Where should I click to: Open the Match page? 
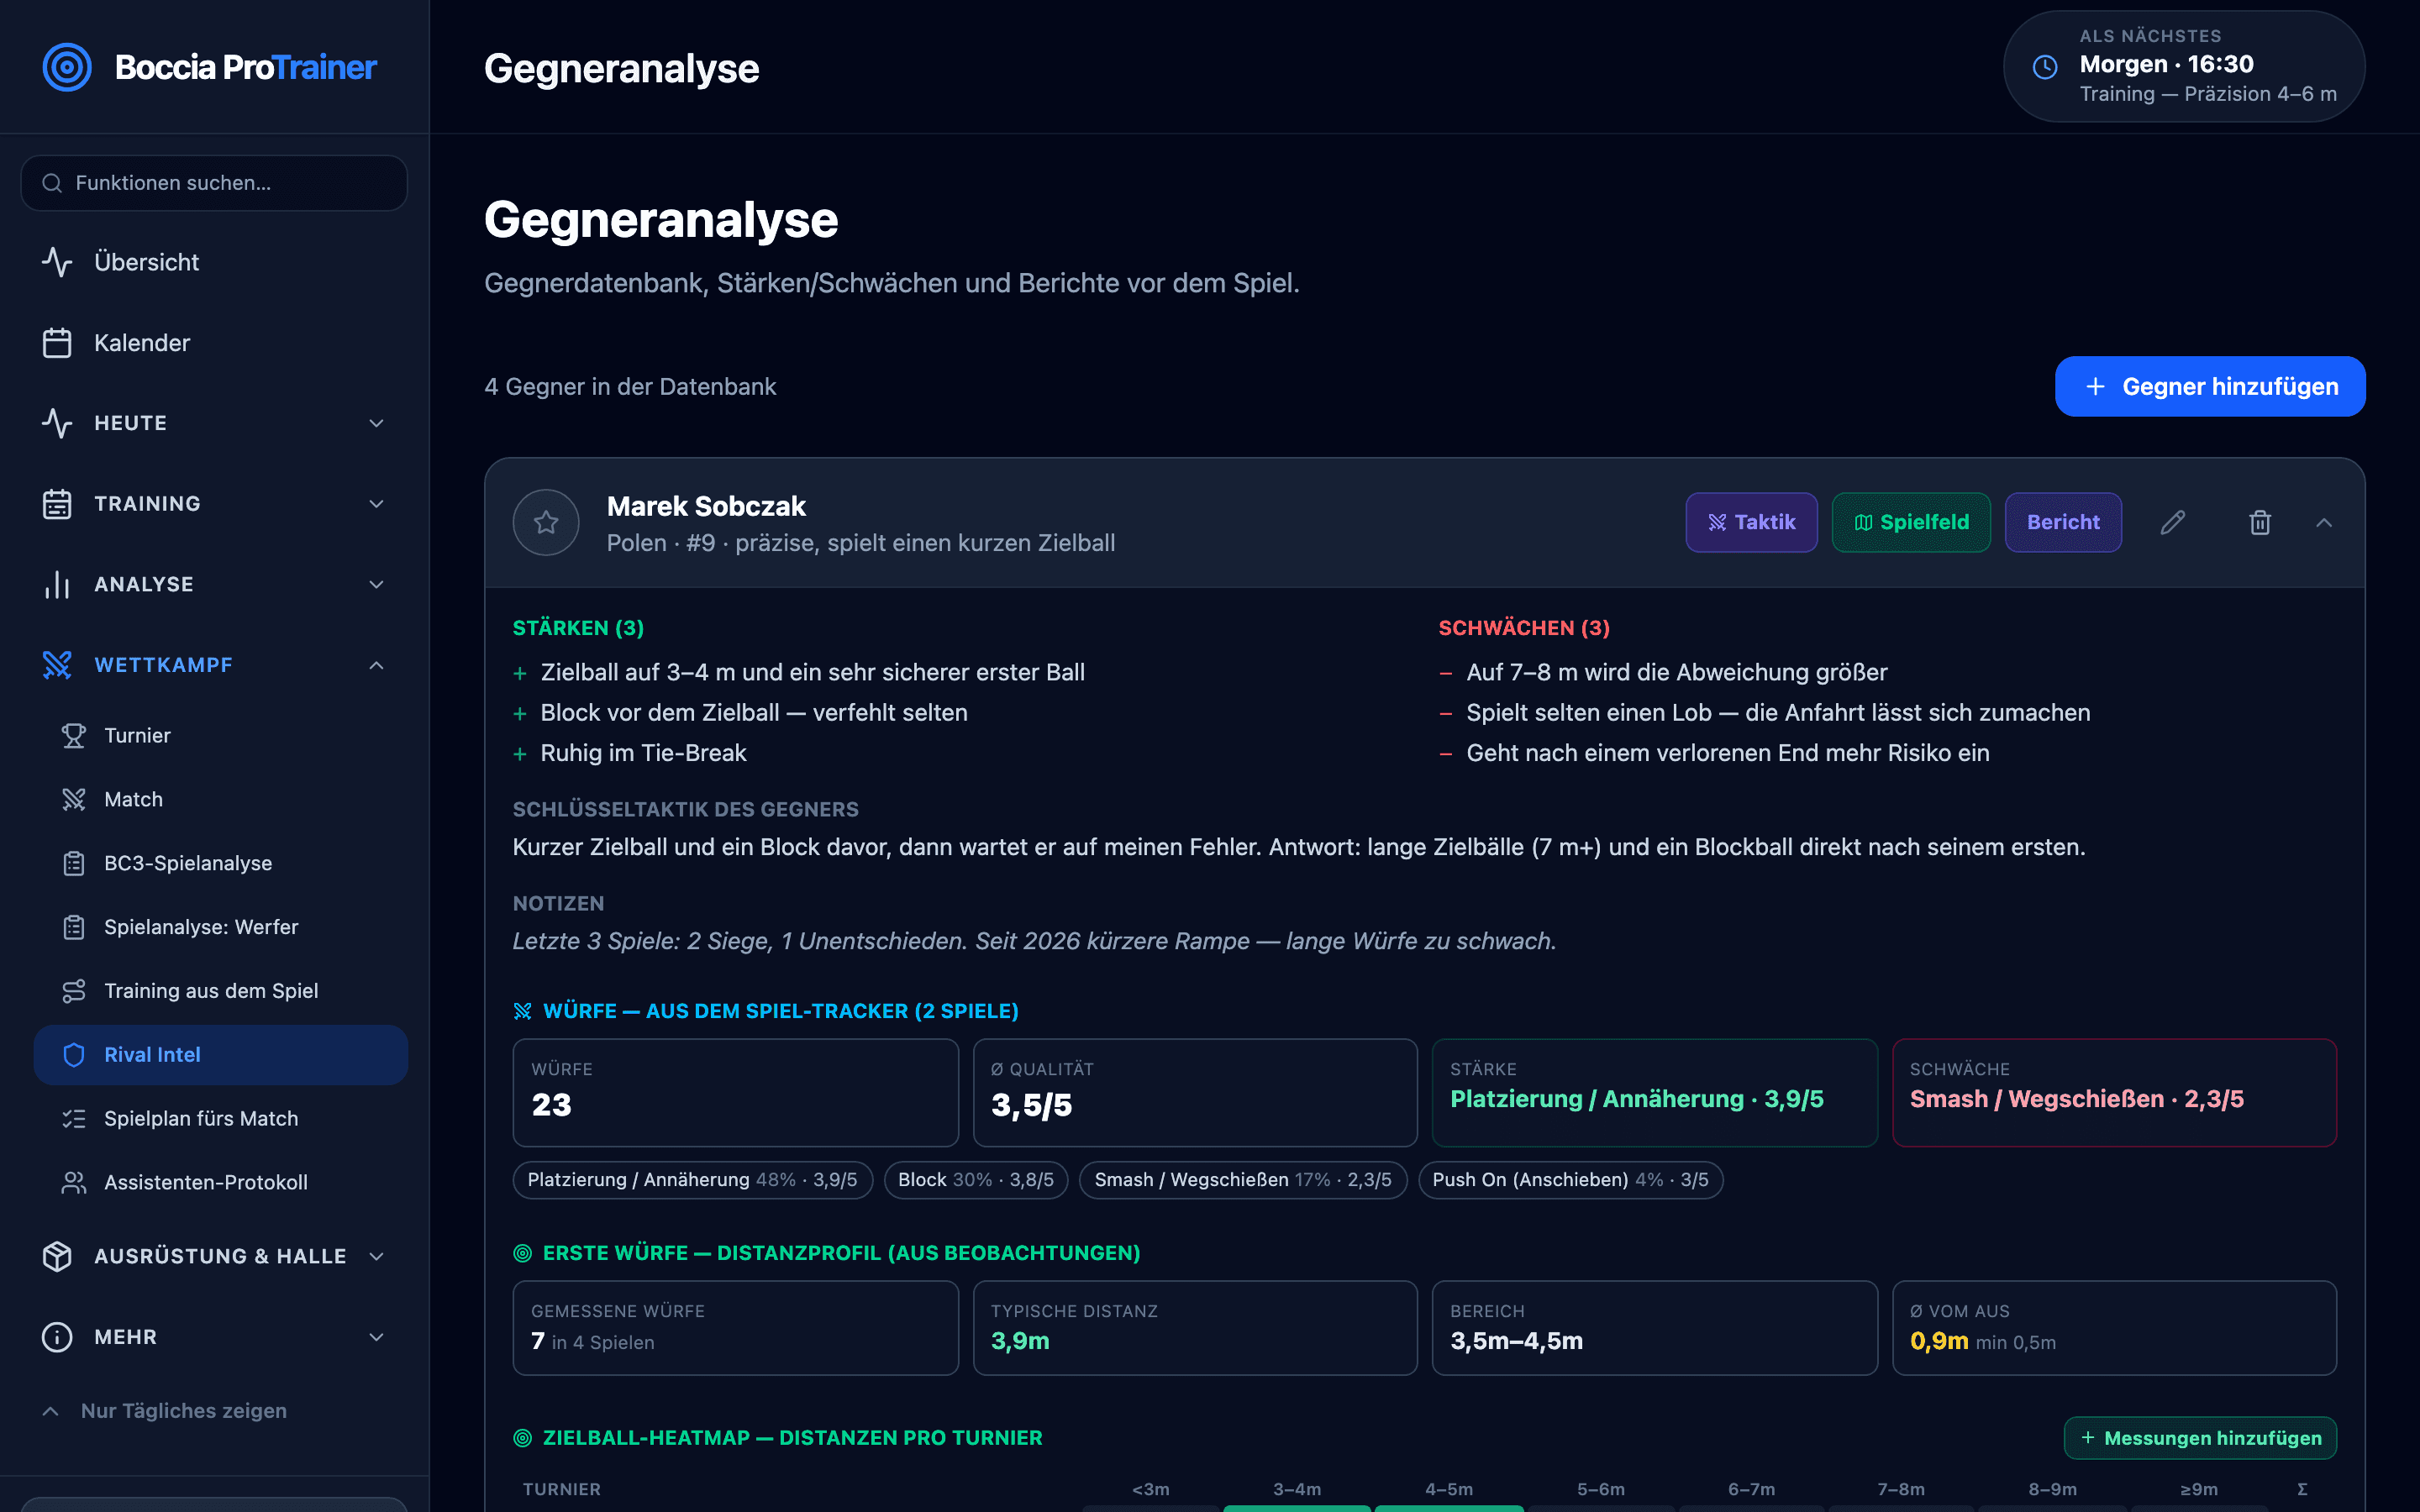(x=221, y=799)
